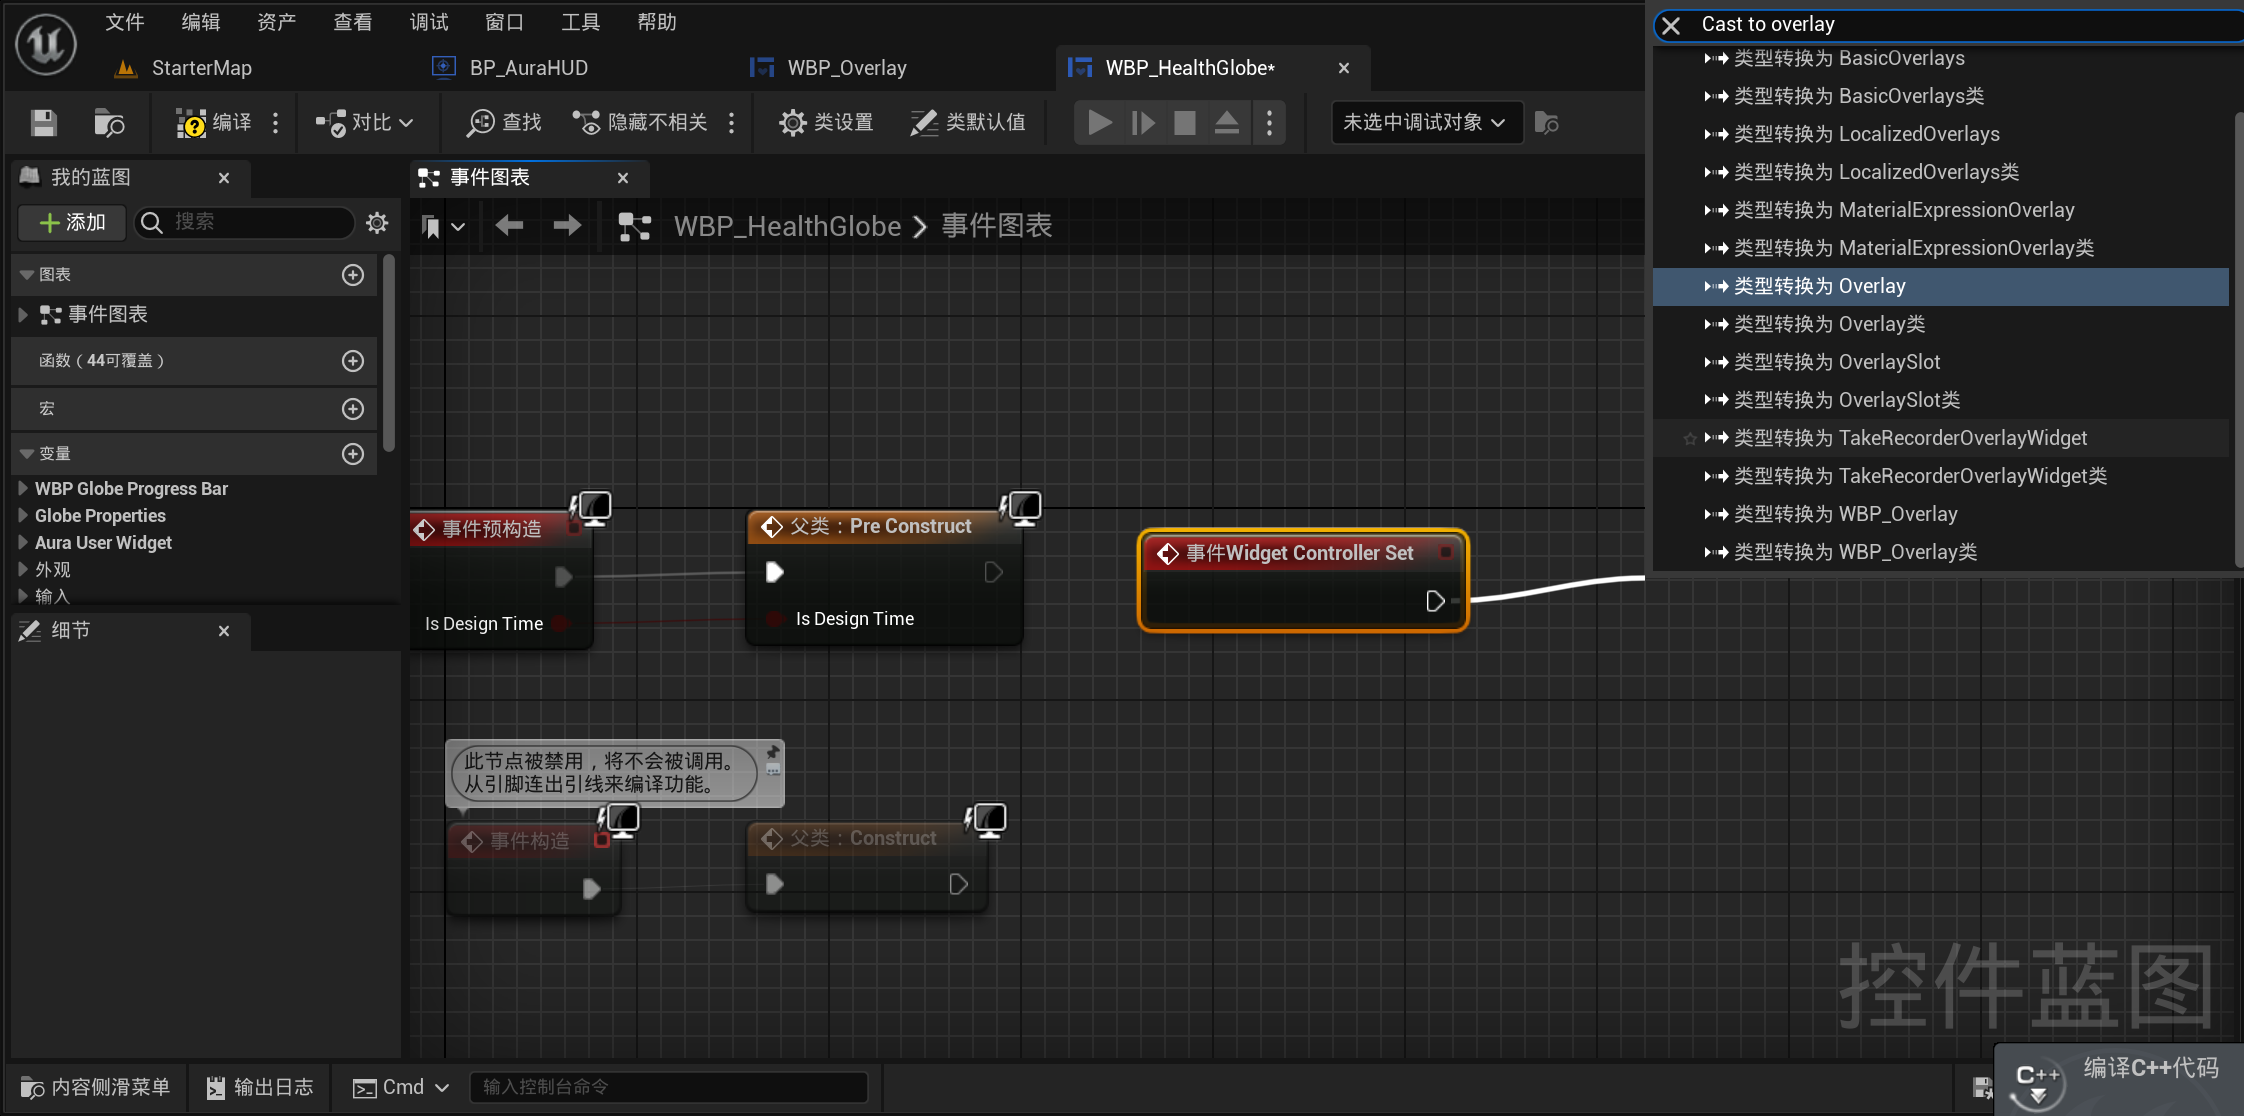Toggle 隐藏不相关 hide unrelated nodes

point(640,123)
